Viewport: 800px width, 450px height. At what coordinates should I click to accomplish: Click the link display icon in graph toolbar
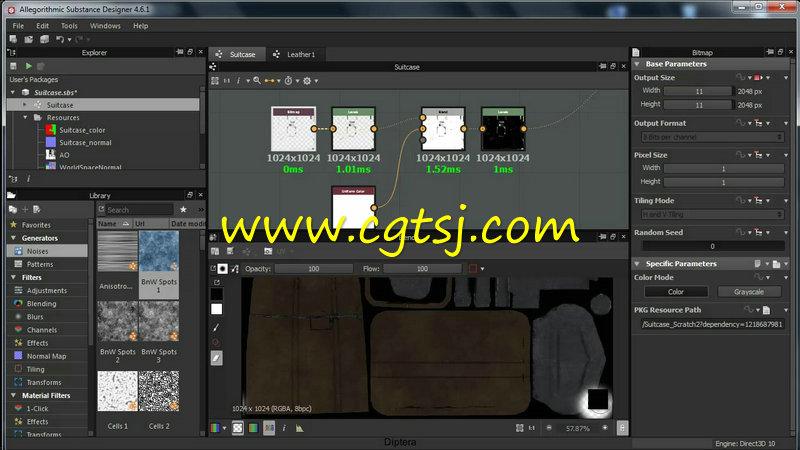pyautogui.click(x=269, y=81)
